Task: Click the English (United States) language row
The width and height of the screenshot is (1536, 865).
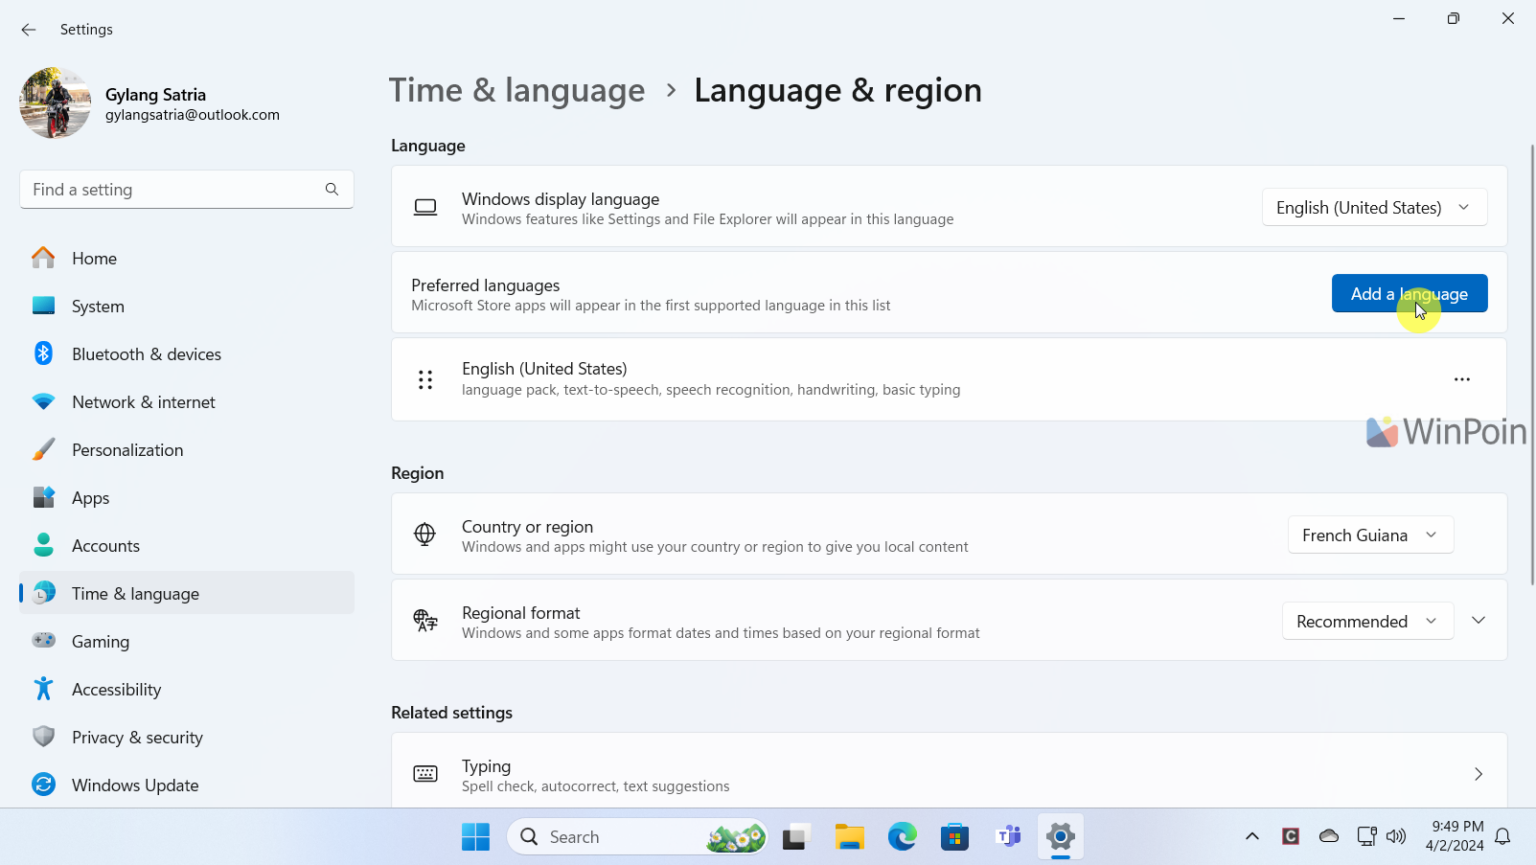Action: point(949,379)
